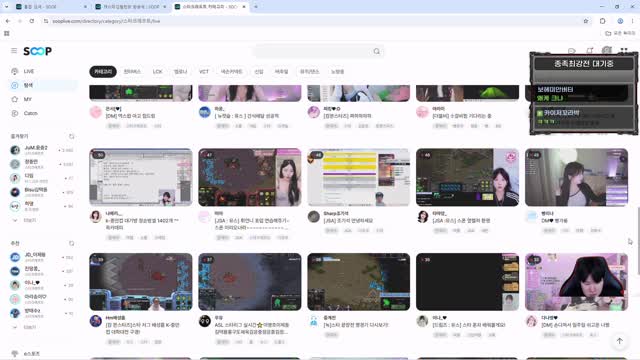Bookmark this page with the star icon
The width and height of the screenshot is (640, 360).
point(586,21)
